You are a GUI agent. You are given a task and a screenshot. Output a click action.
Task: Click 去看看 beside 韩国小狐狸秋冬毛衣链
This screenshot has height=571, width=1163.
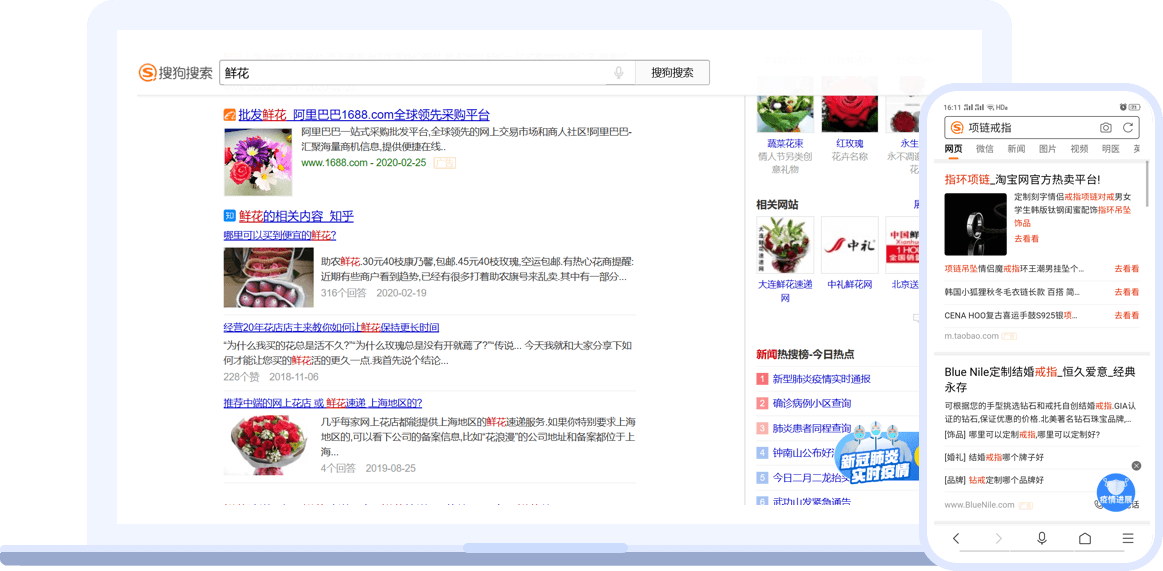pos(1127,292)
